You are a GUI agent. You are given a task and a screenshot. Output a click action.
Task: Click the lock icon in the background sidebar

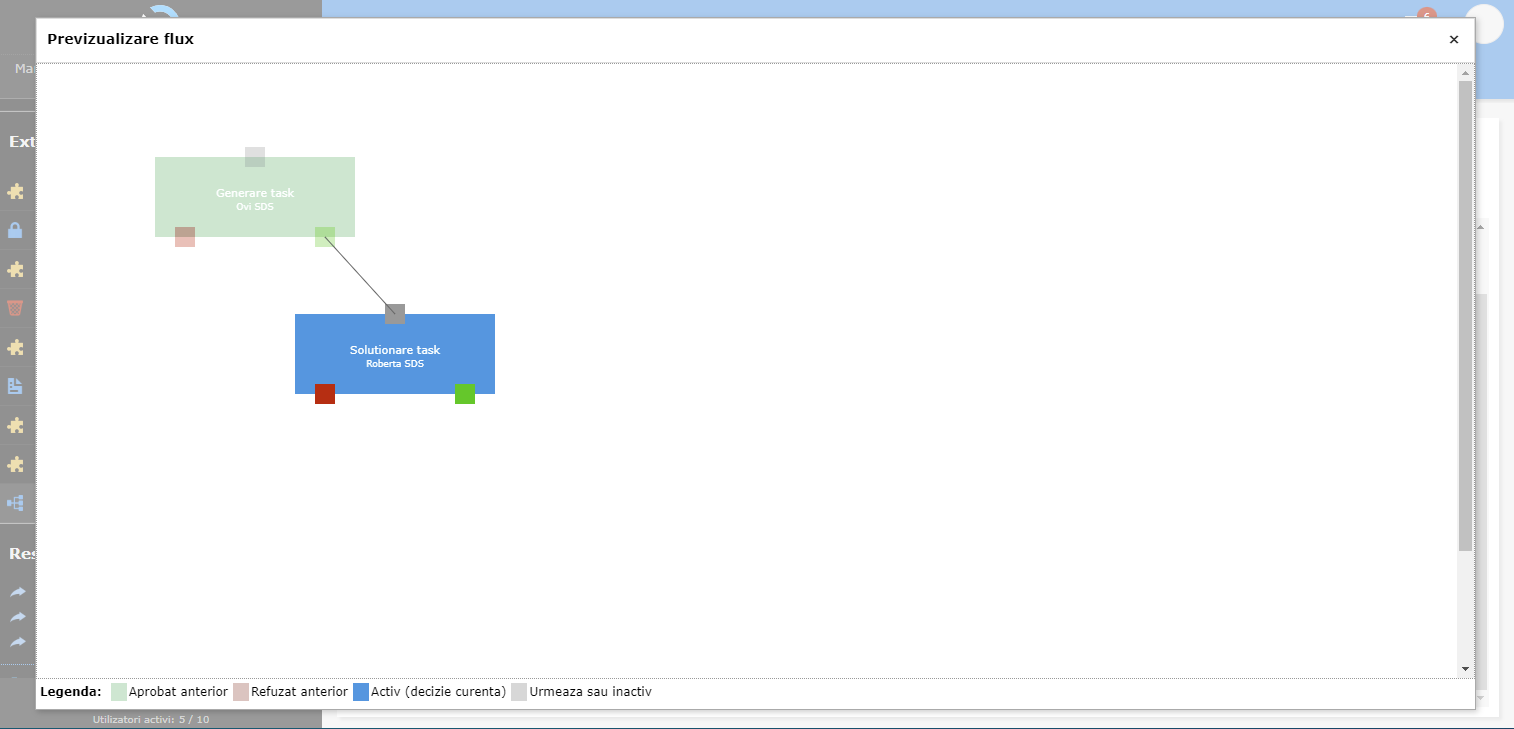click(x=15, y=230)
